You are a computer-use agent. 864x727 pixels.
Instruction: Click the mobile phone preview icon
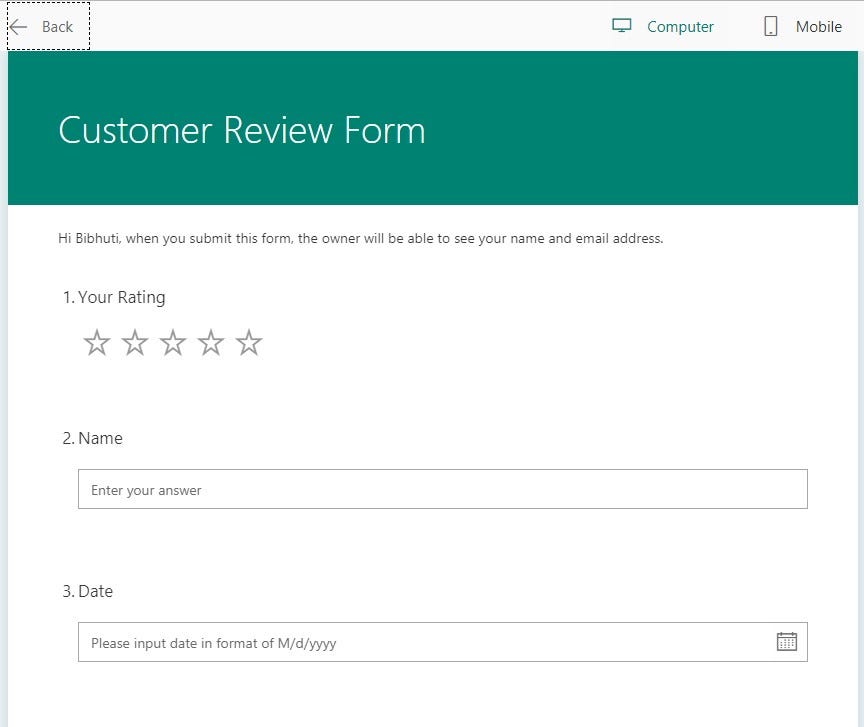769,26
